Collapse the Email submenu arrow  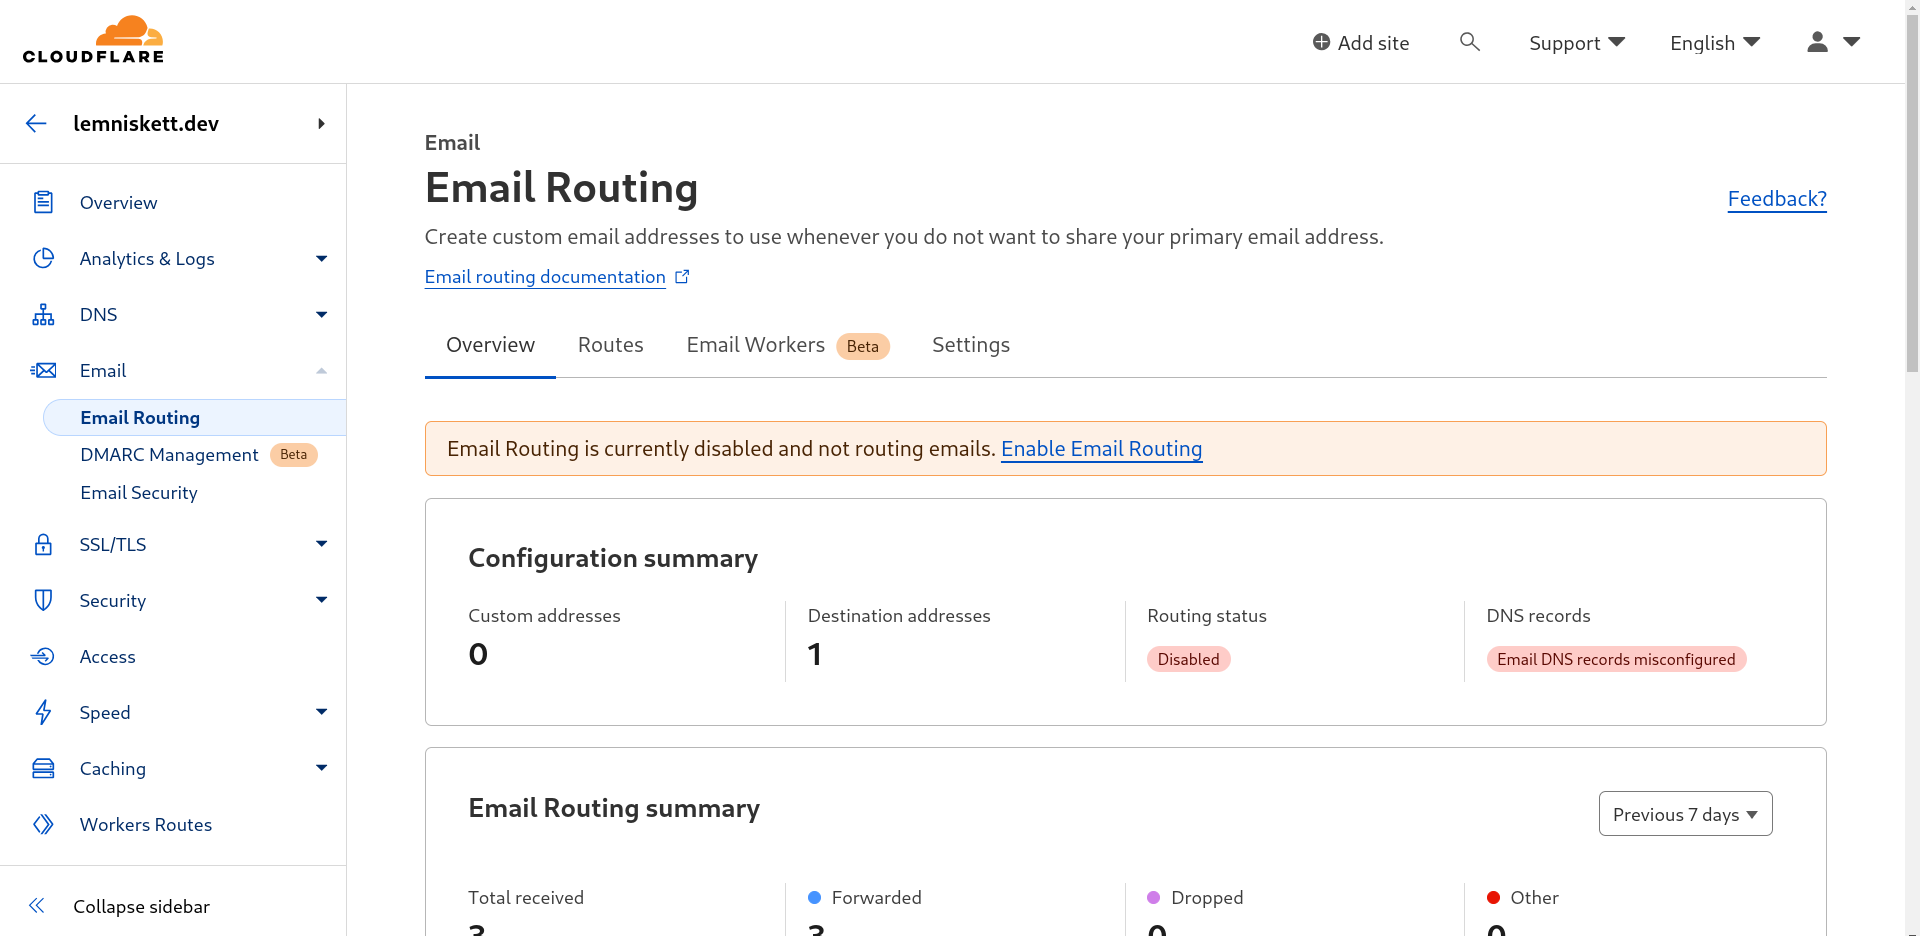(321, 371)
